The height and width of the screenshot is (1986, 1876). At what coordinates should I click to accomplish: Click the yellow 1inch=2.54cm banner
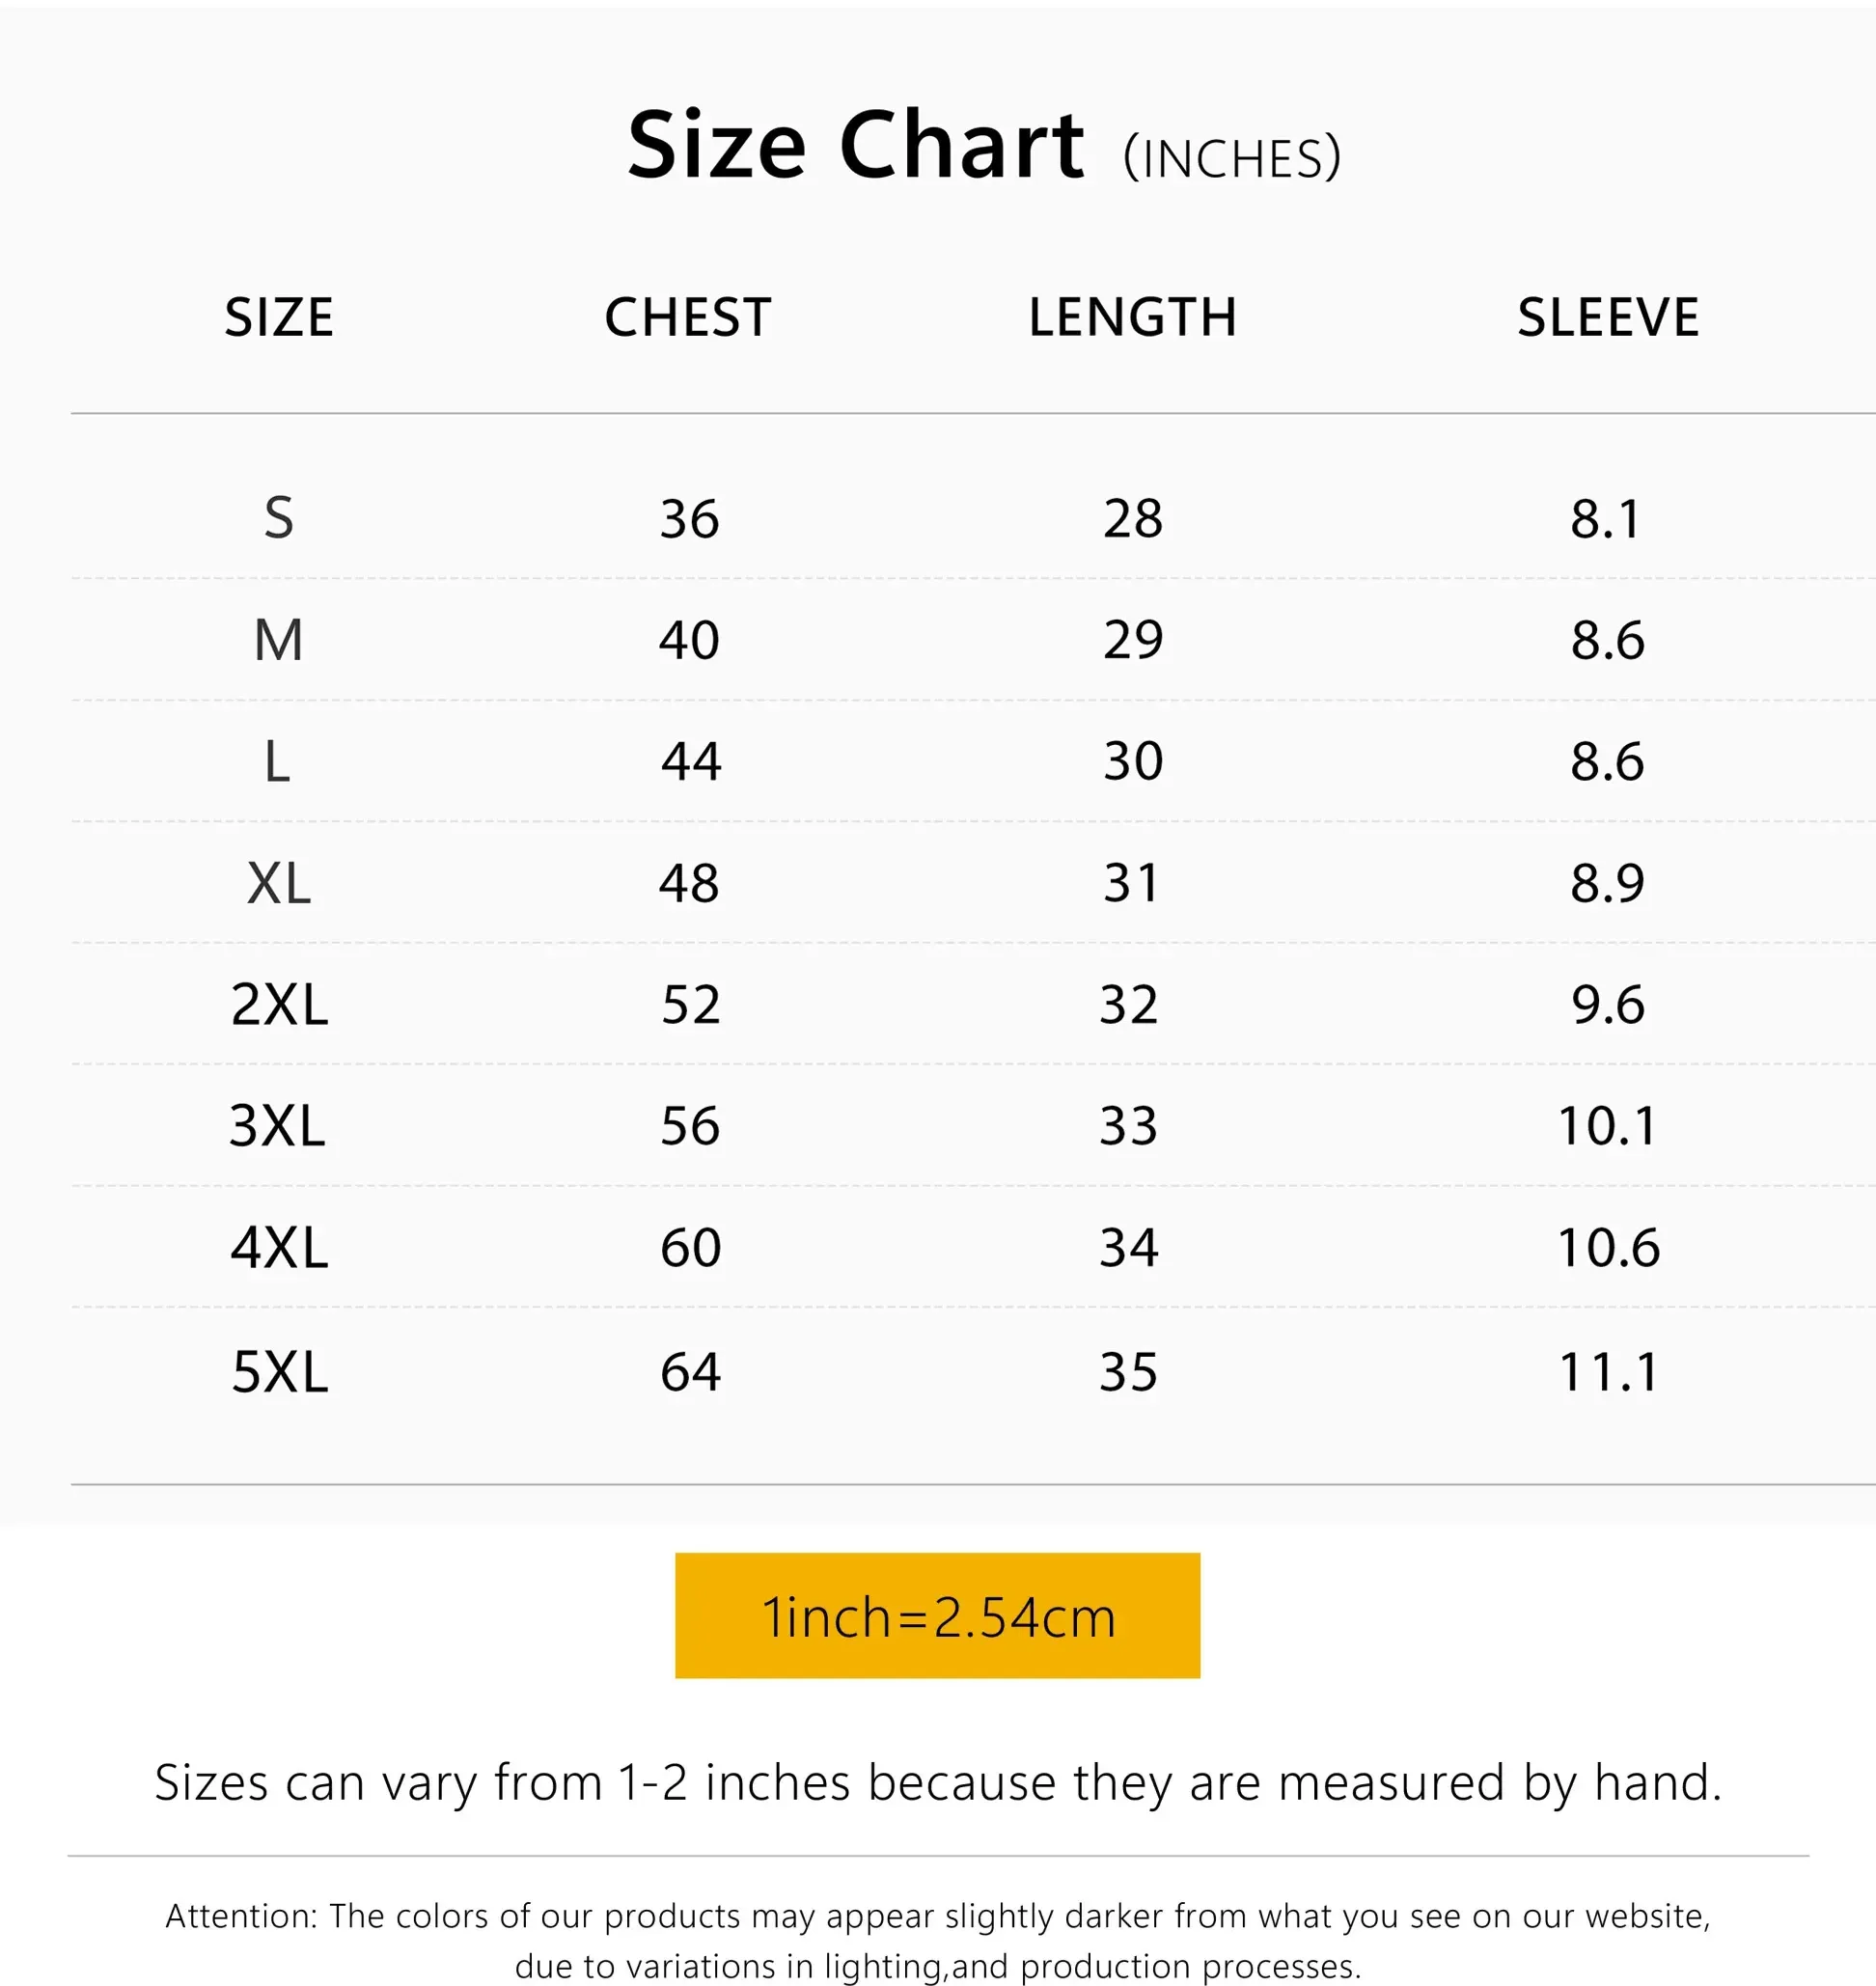pyautogui.click(x=937, y=1616)
